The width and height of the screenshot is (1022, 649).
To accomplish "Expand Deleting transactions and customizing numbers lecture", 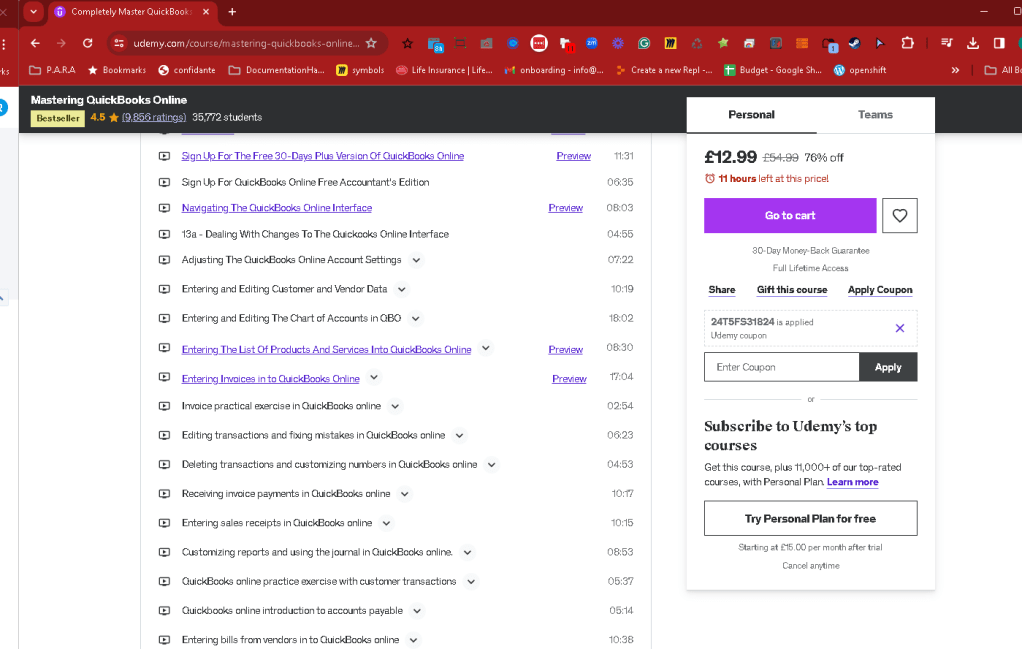I will click(491, 465).
